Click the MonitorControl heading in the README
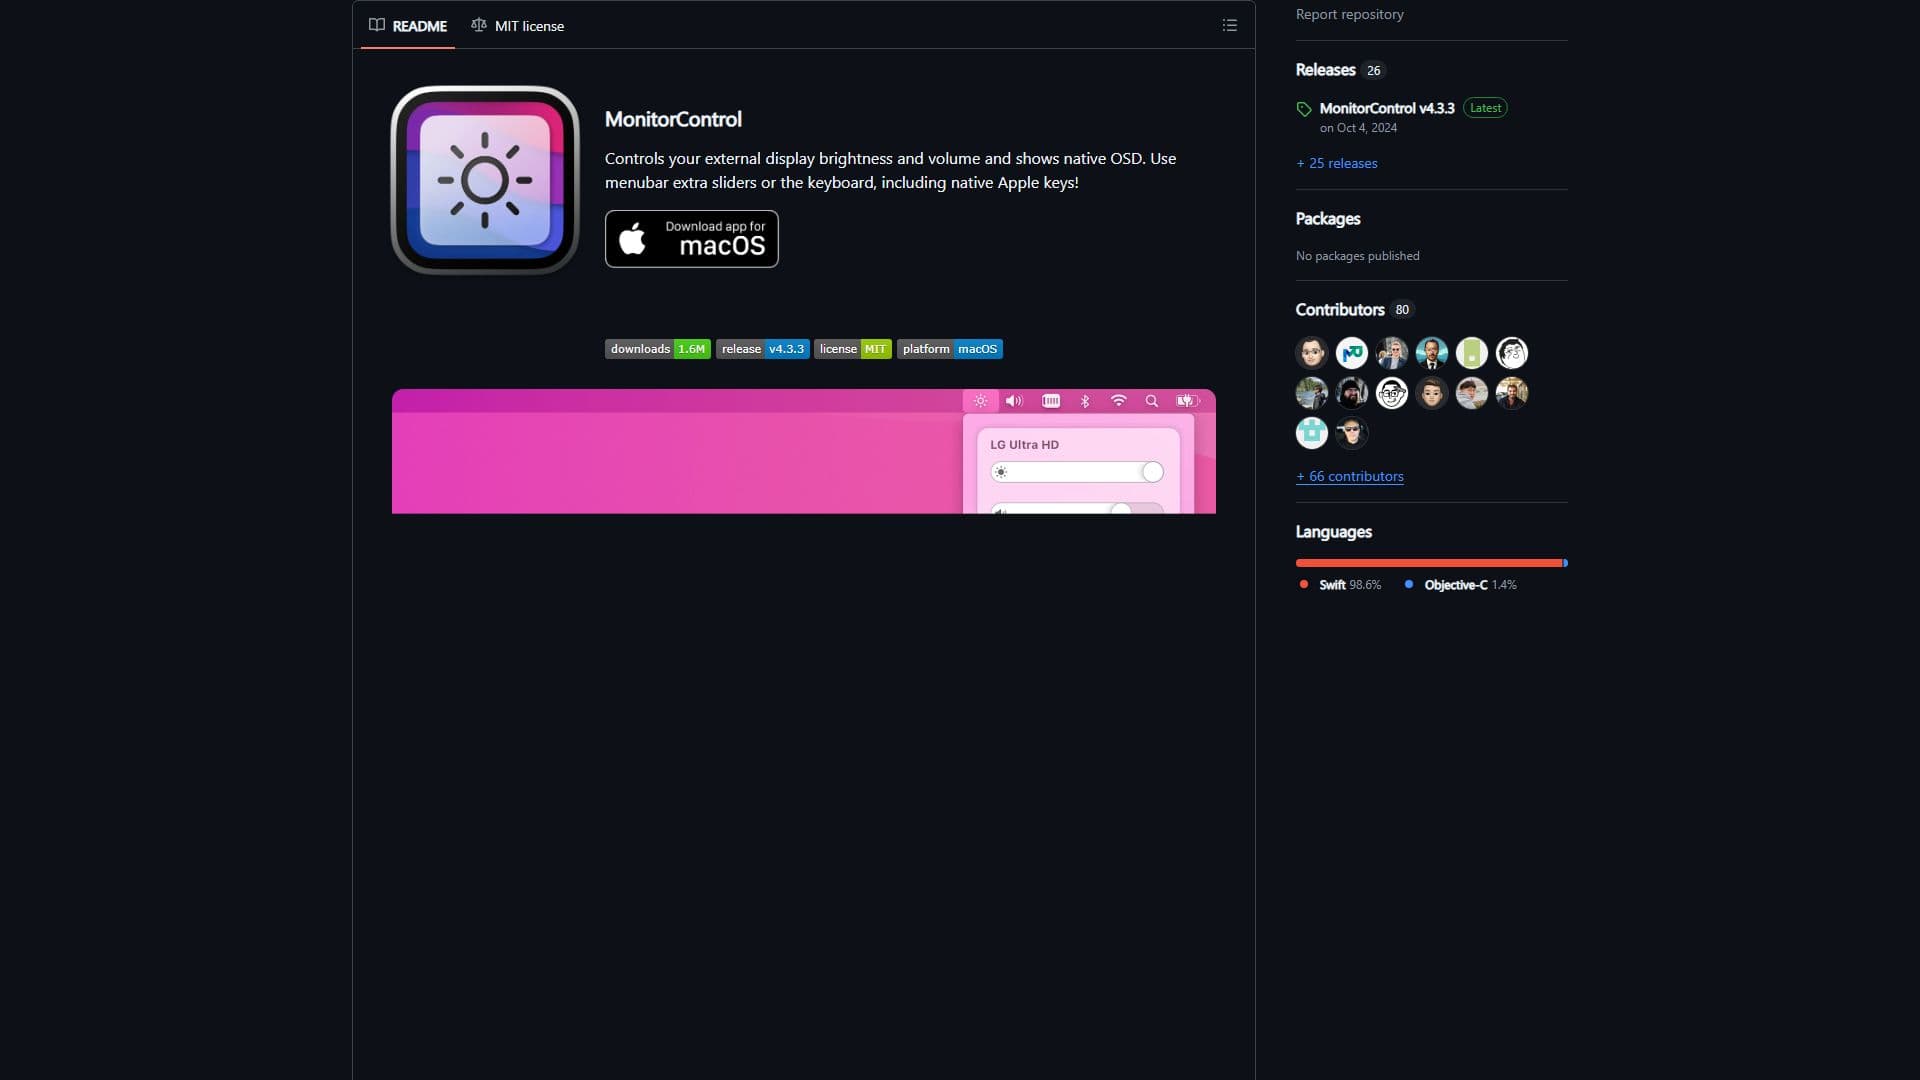This screenshot has height=1080, width=1920. click(673, 119)
